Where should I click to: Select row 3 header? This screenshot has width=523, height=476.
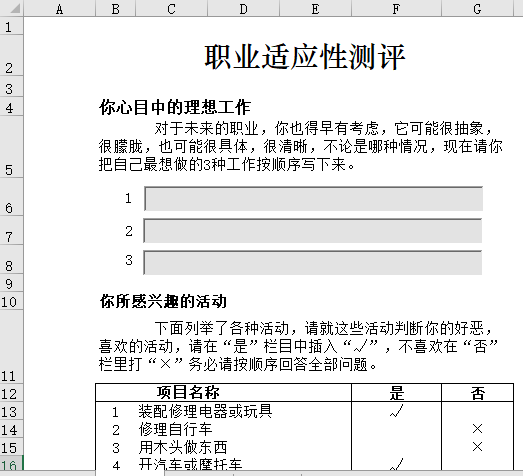[x=12, y=86]
